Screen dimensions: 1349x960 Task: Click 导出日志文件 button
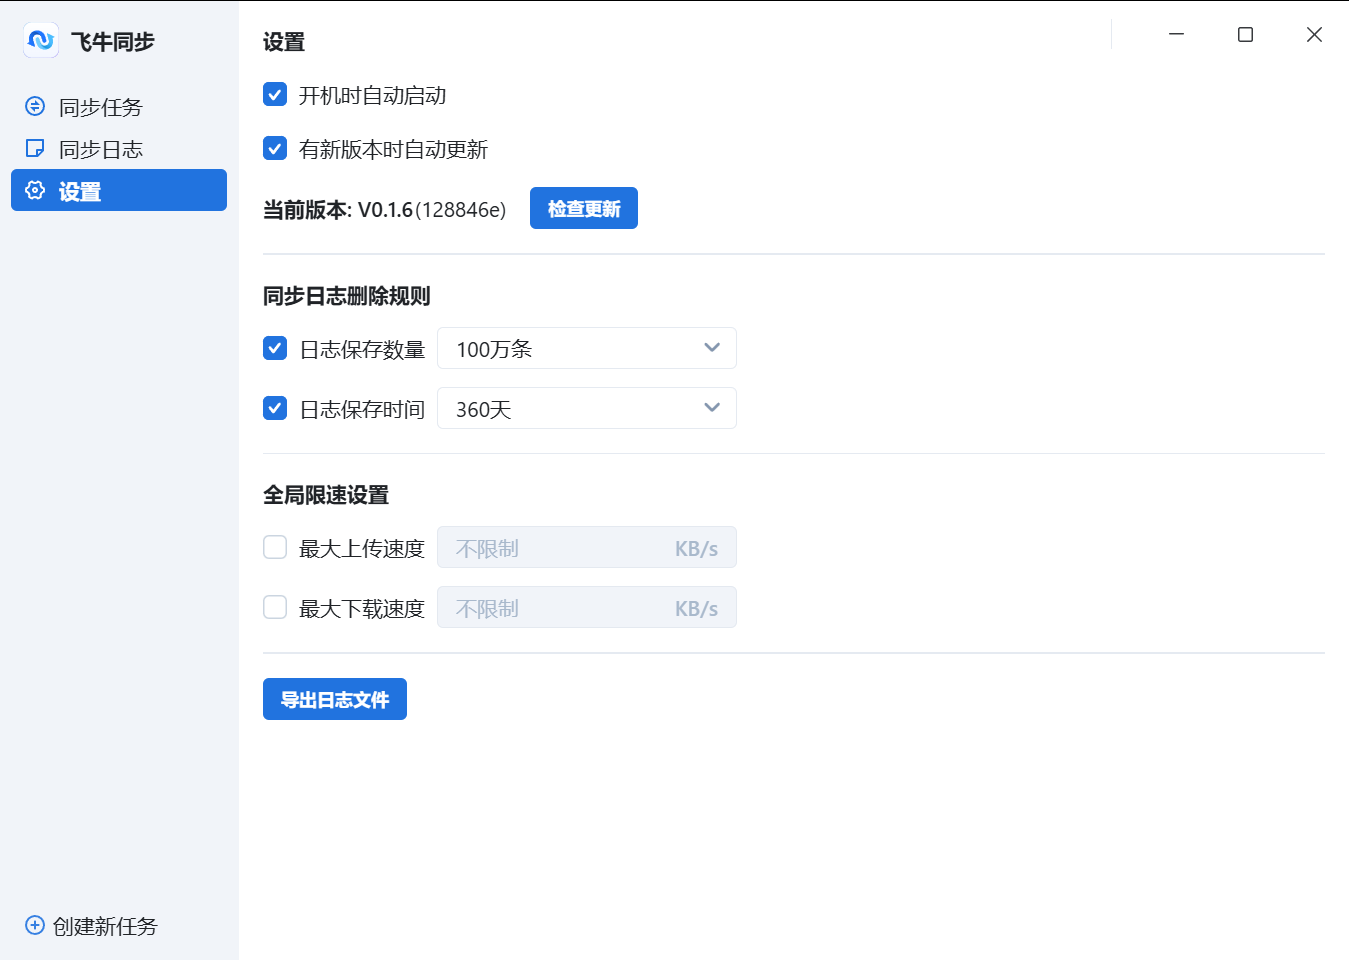point(335,699)
